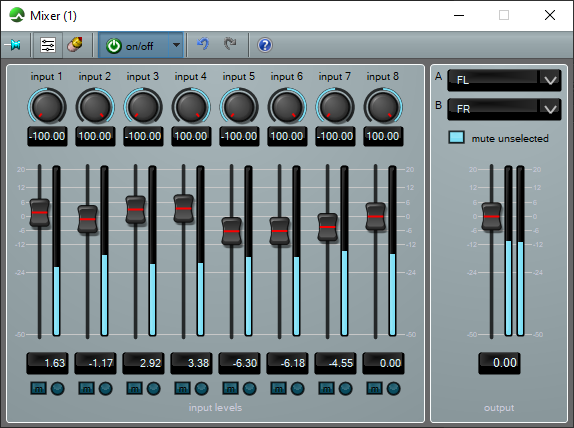Mute input 3 with its m button
Viewport: 574px width, 428px height.
tap(134, 388)
